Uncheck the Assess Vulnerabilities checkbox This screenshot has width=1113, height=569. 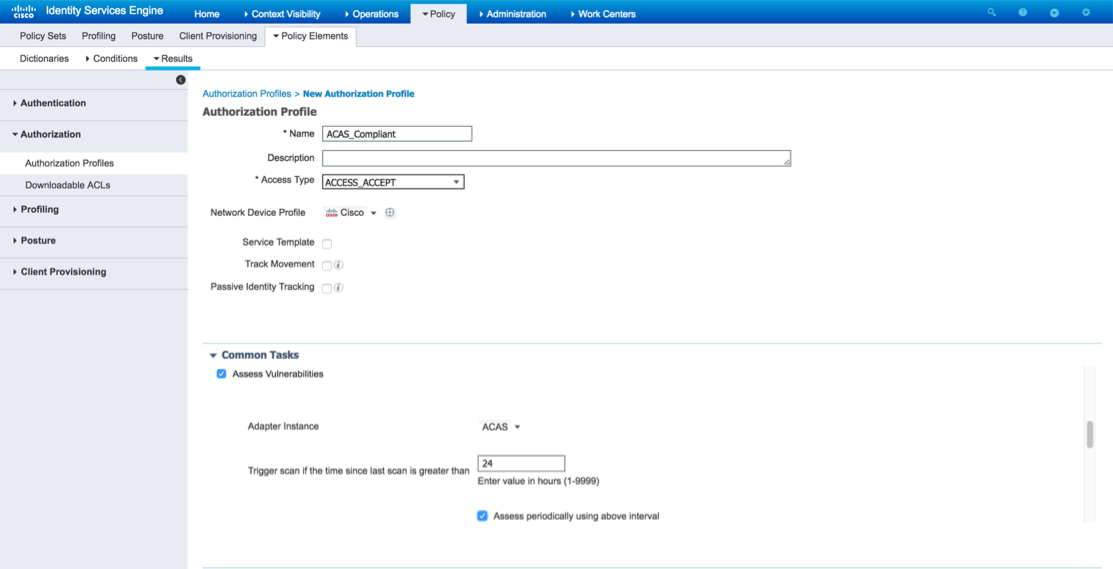point(221,374)
